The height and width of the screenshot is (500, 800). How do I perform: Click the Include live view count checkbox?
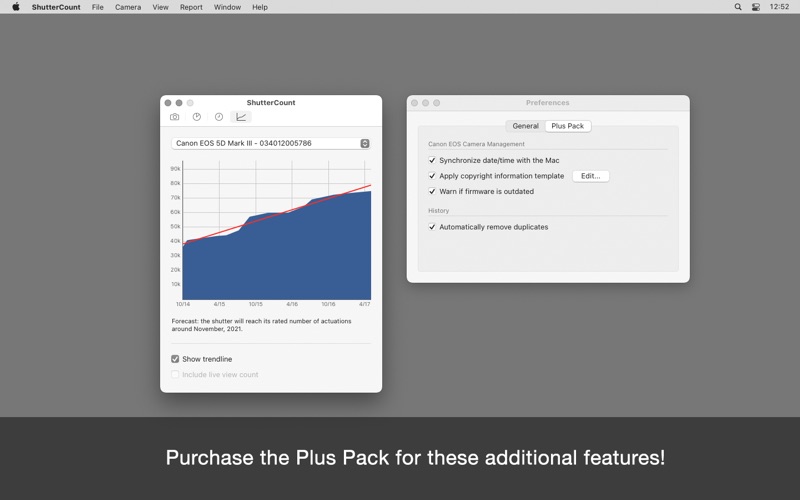(x=175, y=374)
